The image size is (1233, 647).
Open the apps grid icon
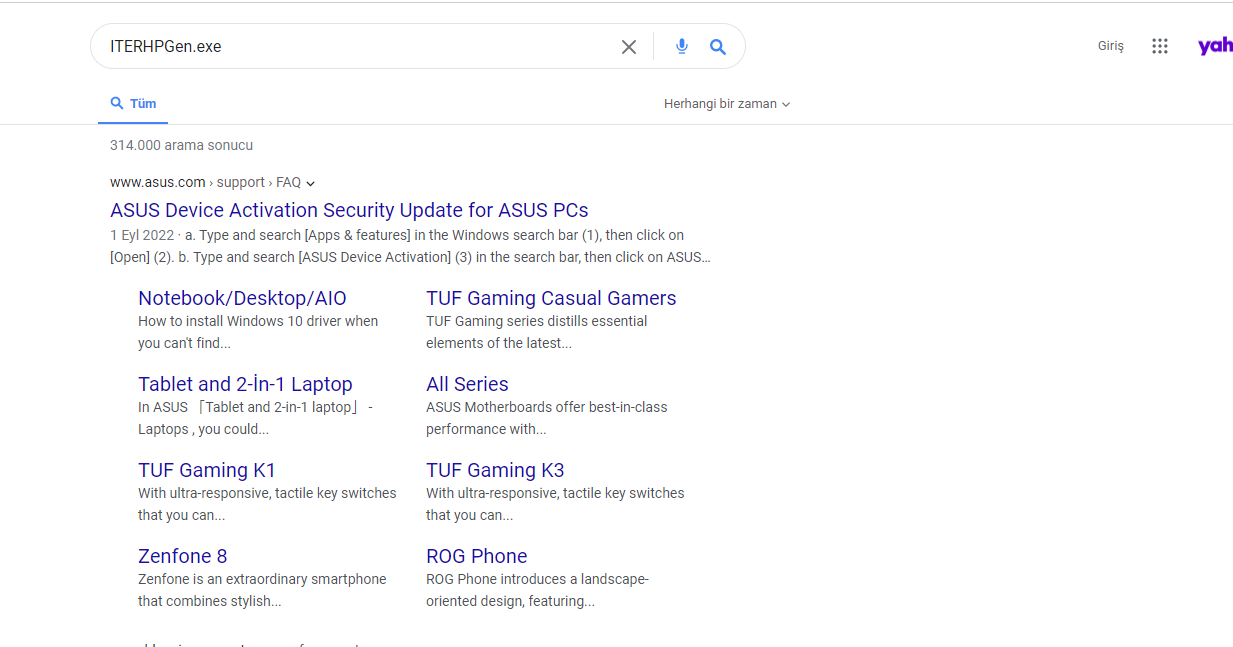[x=1160, y=46]
